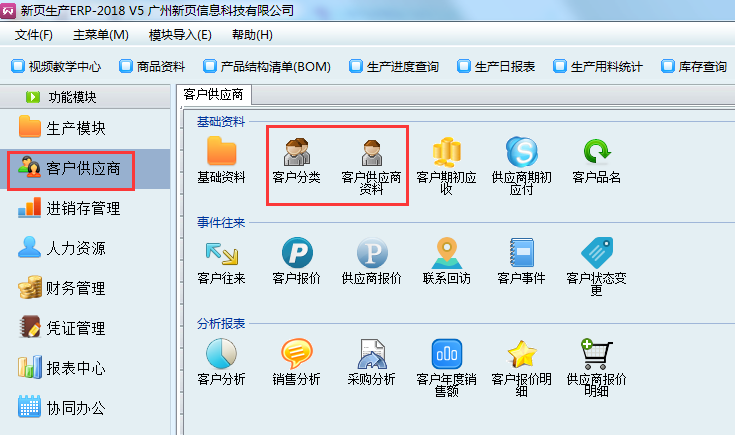Image resolution: width=735 pixels, height=435 pixels.
Task: Open 客户状态变更 tag icon
Action: click(x=597, y=253)
